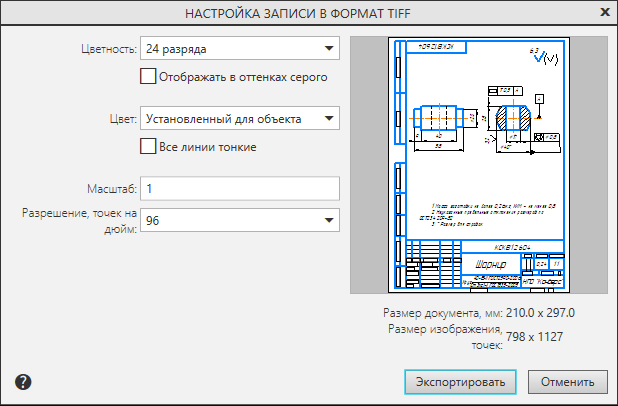The image size is (618, 406).
Task: Open the help question mark icon
Action: tap(24, 381)
